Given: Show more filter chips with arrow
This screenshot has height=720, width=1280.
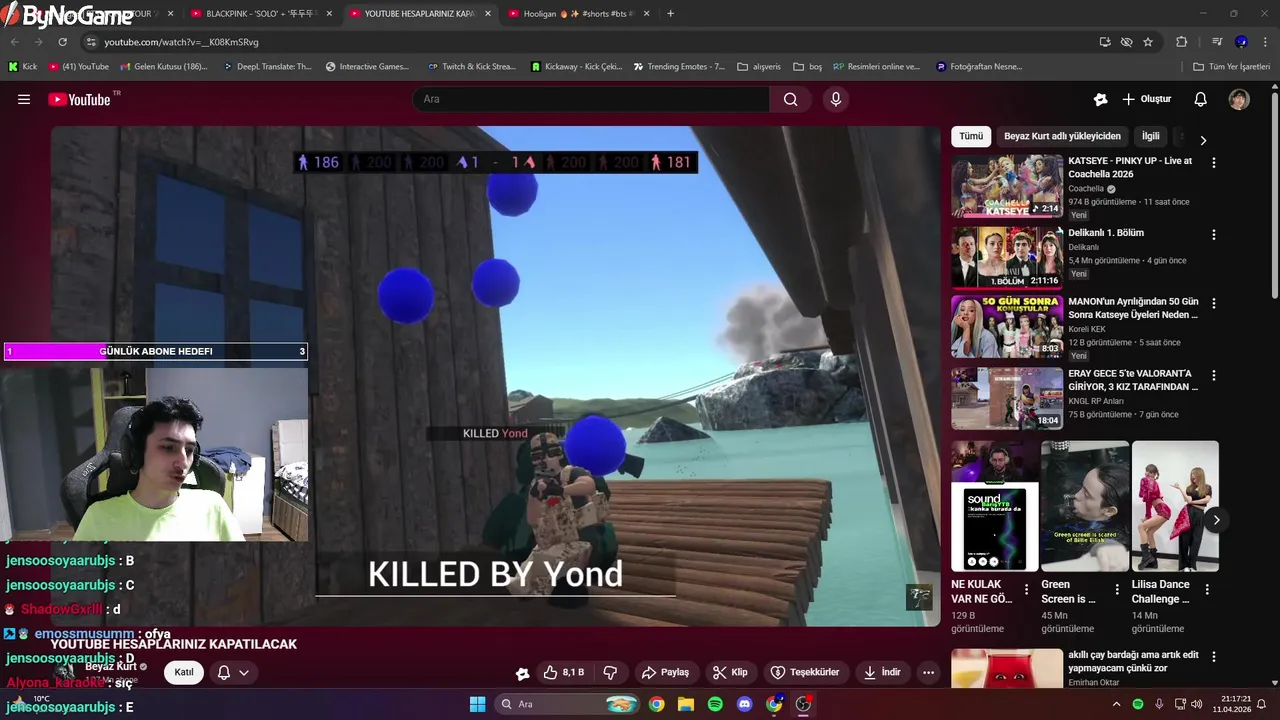Looking at the screenshot, I should 1203,140.
